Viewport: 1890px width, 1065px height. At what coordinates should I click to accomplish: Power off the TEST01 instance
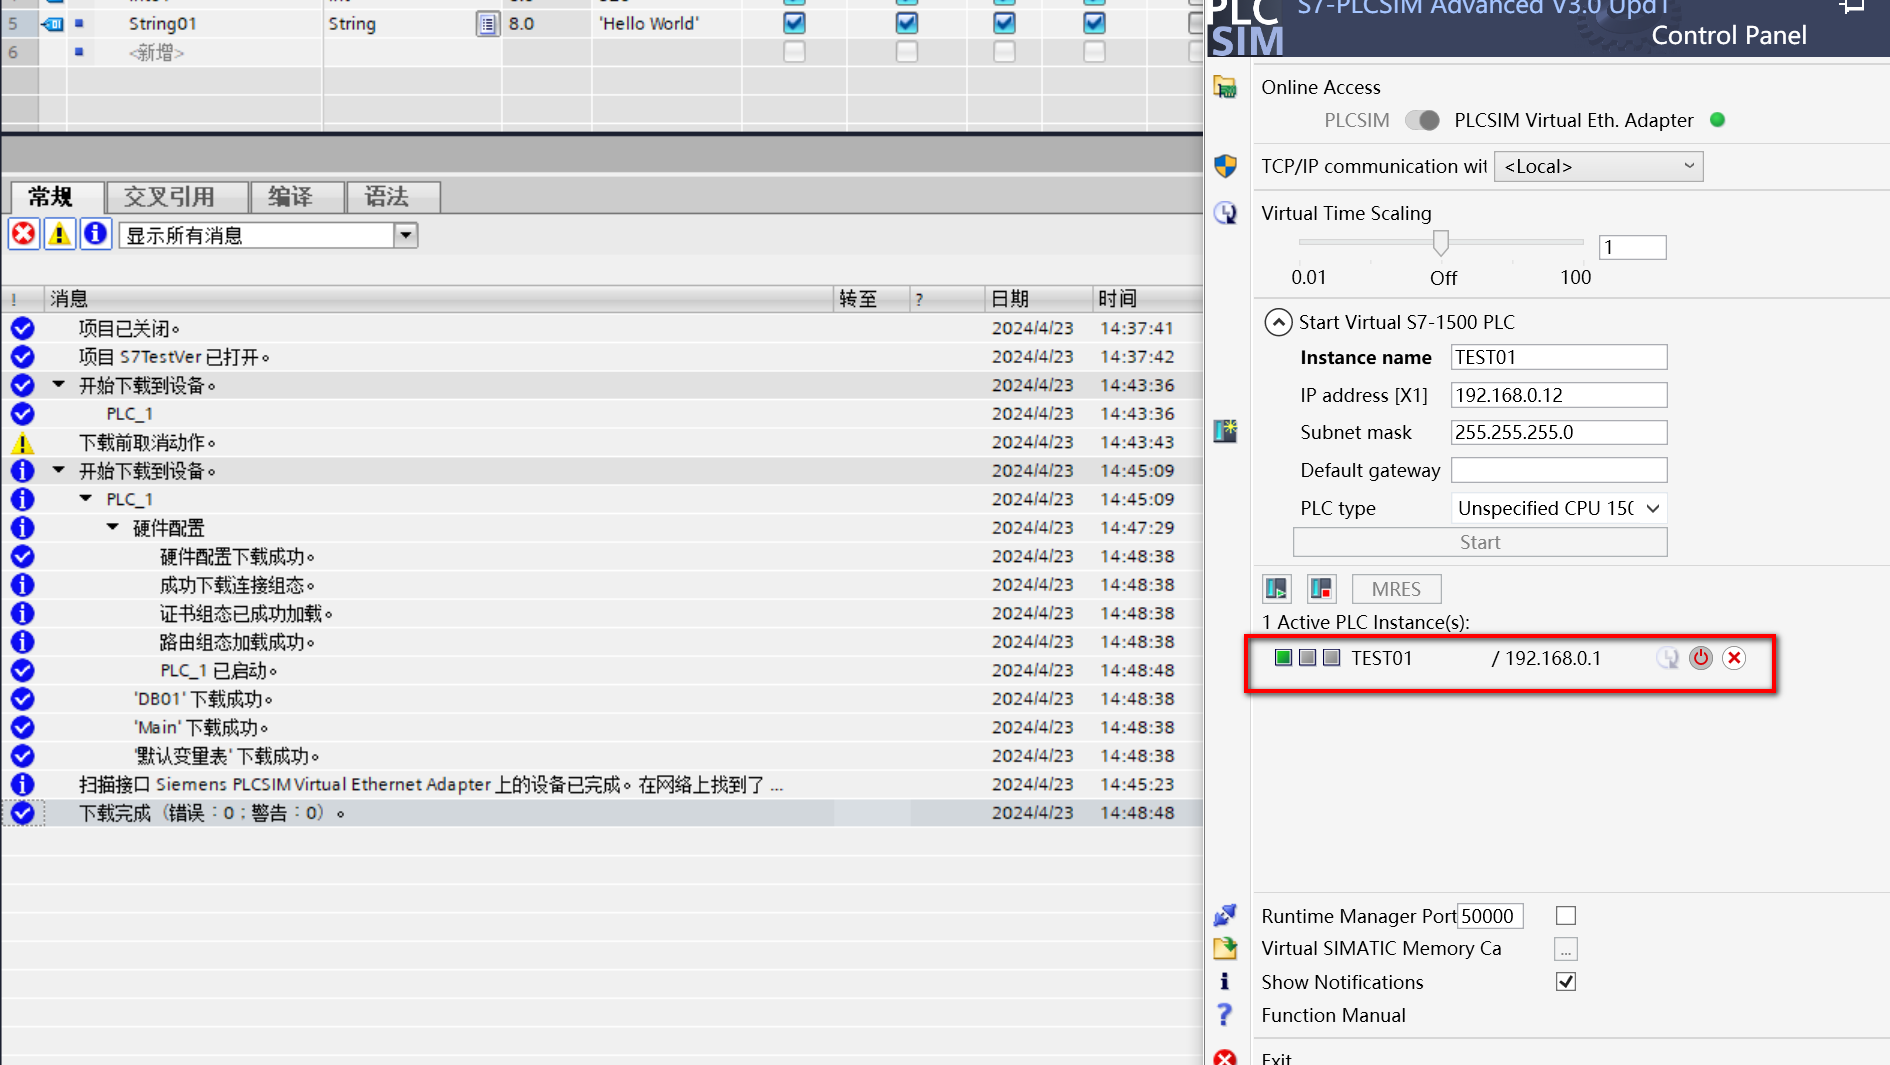coord(1701,658)
